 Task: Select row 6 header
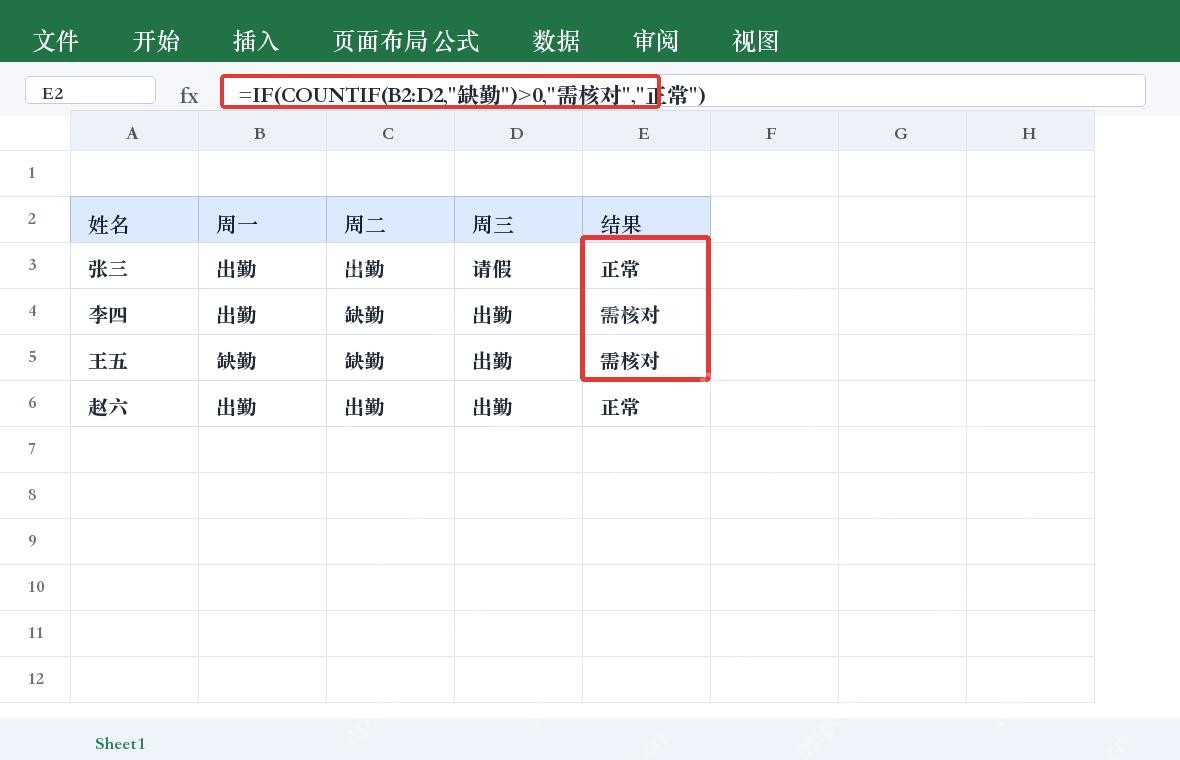(35, 403)
